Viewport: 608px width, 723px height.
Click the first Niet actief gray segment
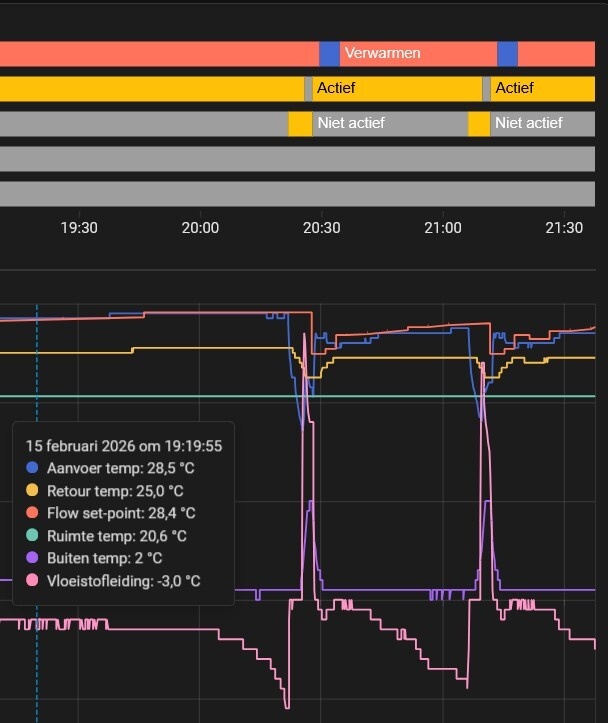tap(390, 124)
